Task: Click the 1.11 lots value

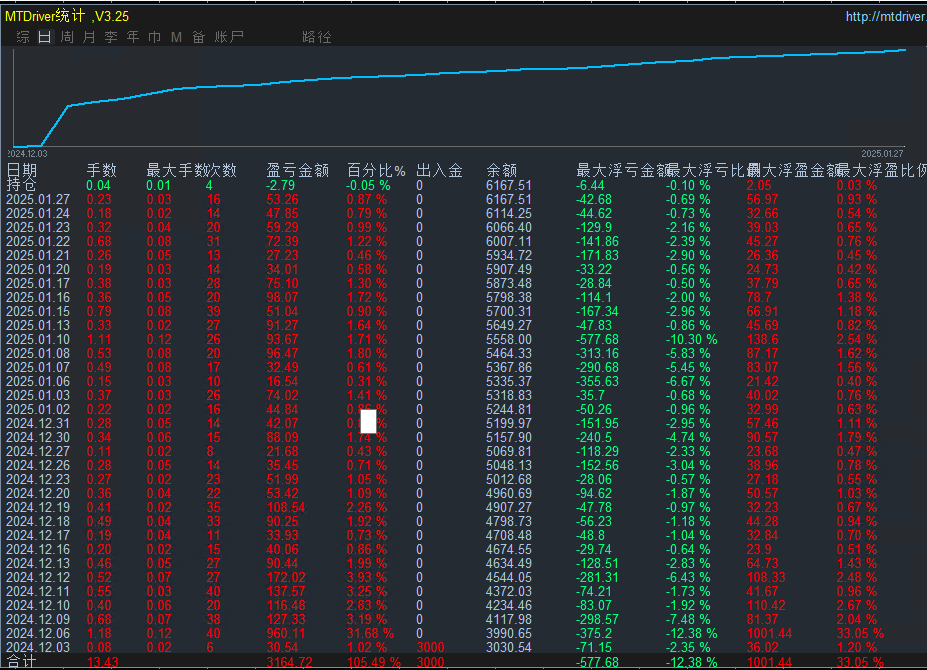Action: [99, 339]
